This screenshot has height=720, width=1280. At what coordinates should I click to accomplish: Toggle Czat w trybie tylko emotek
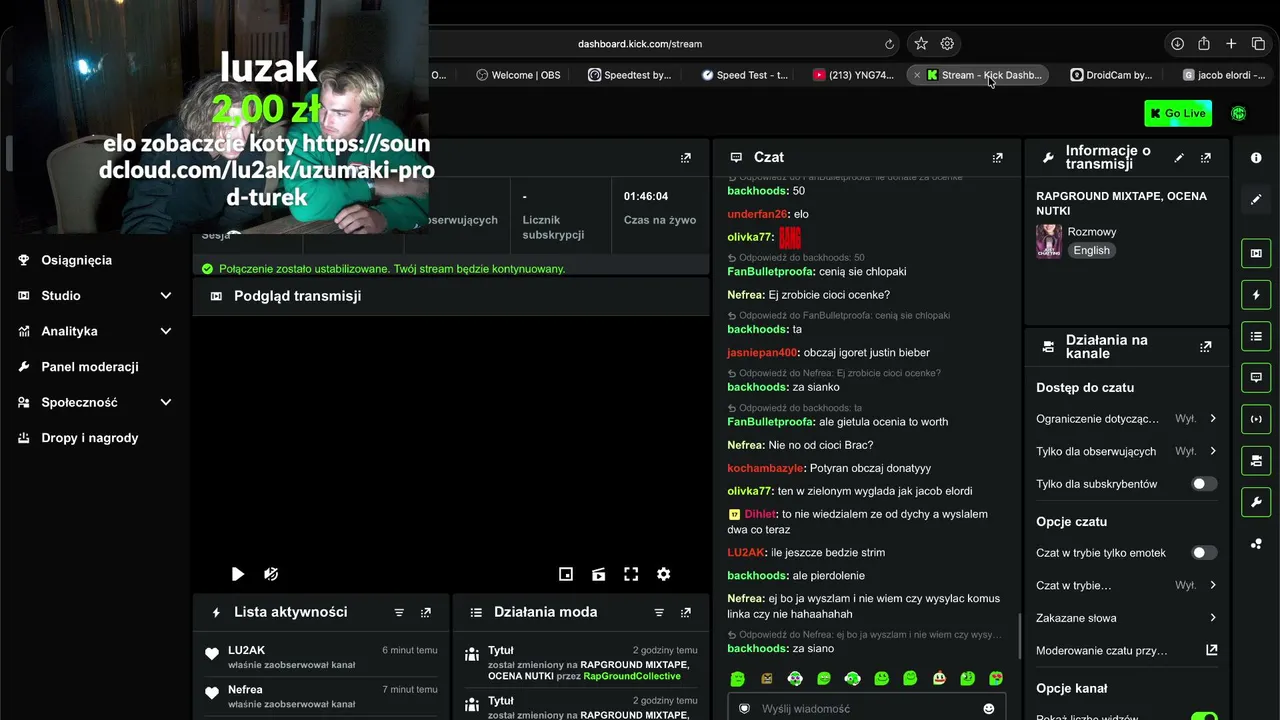pos(1204,553)
